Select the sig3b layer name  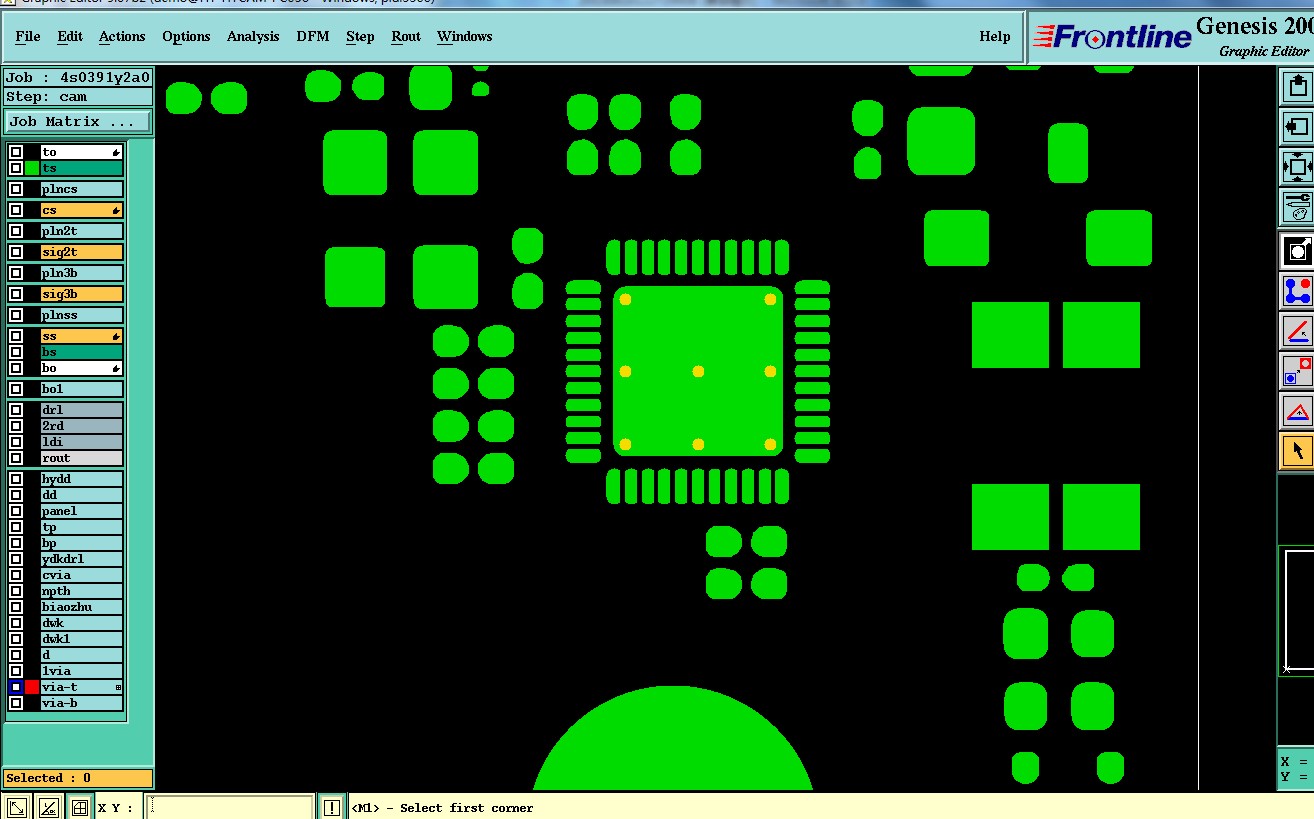coord(81,294)
